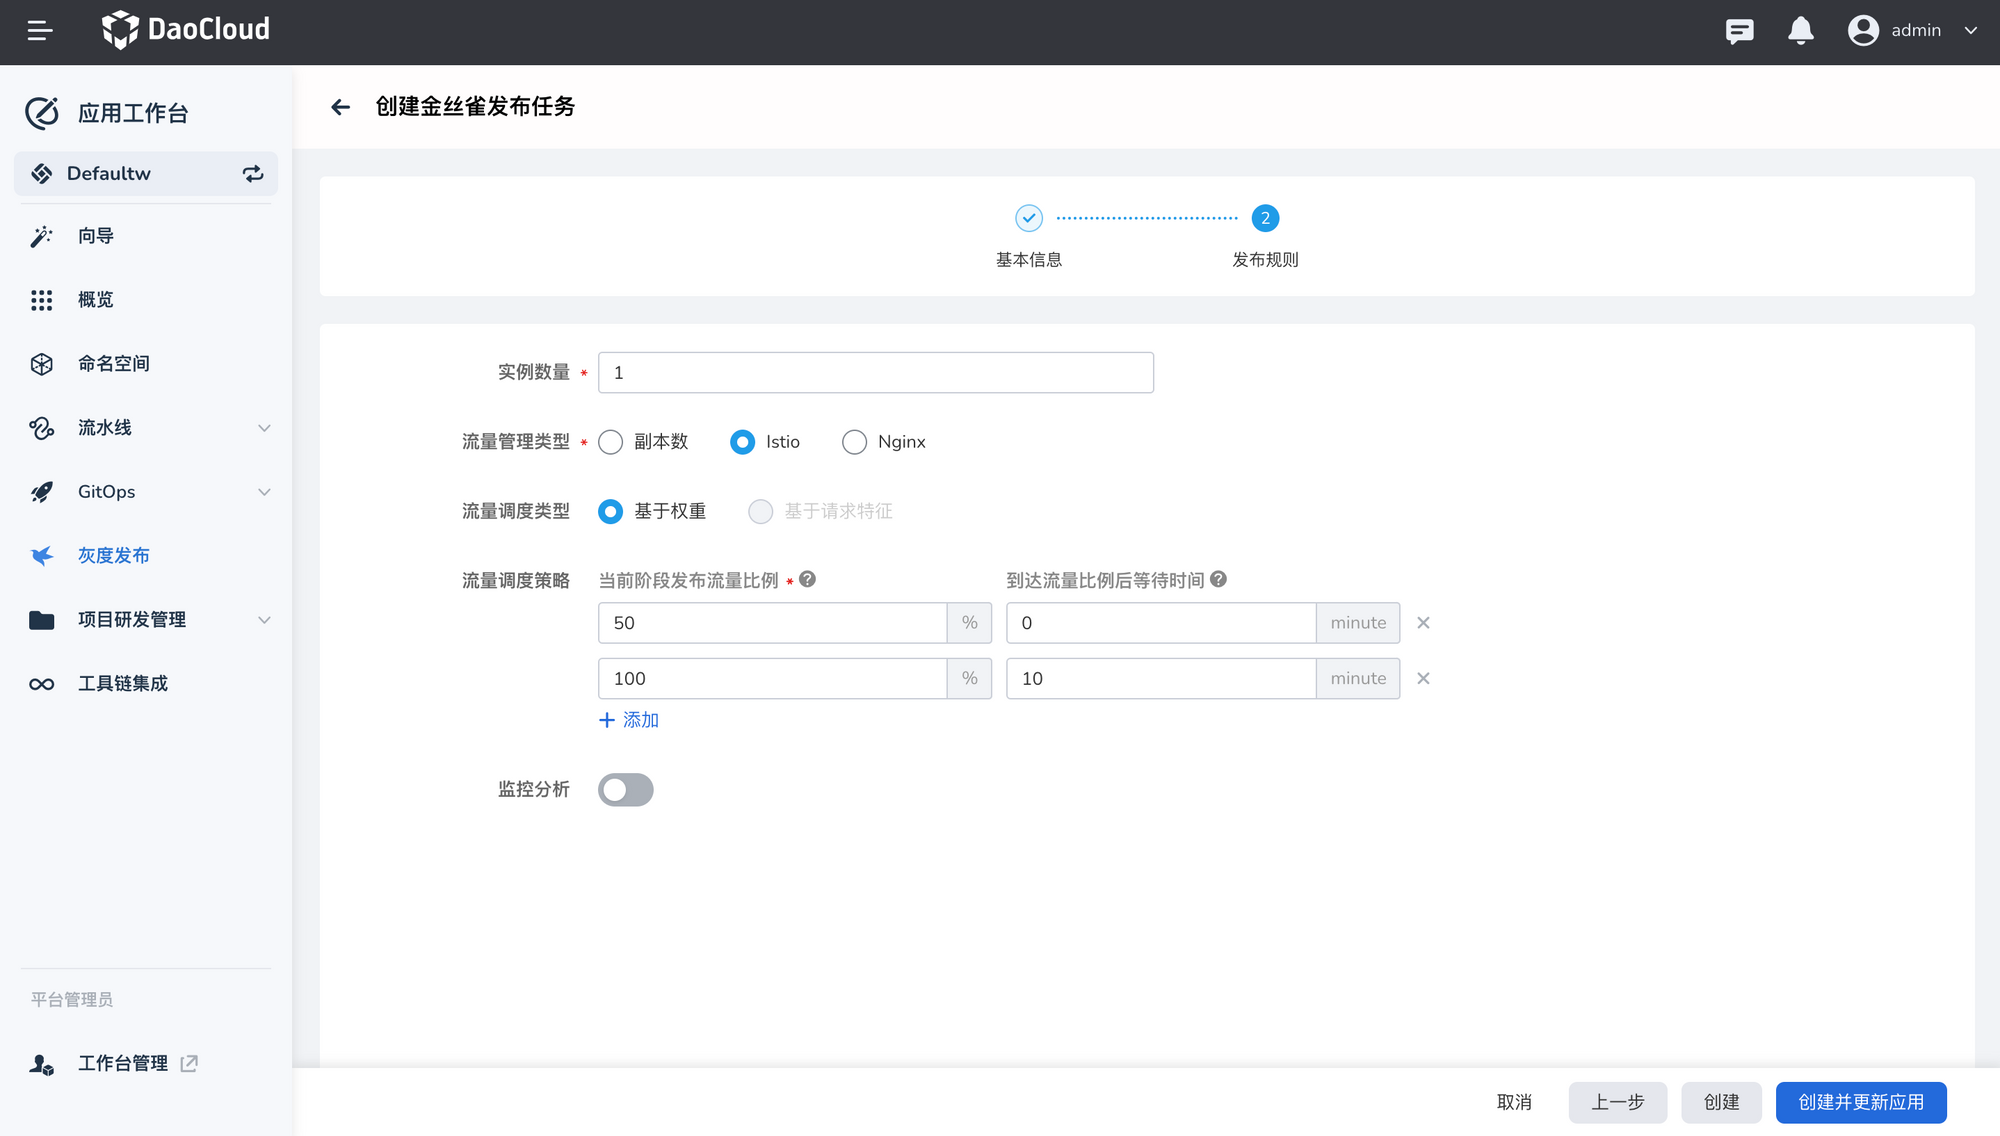
Task: Select the 基于权重 radio button
Action: point(611,512)
